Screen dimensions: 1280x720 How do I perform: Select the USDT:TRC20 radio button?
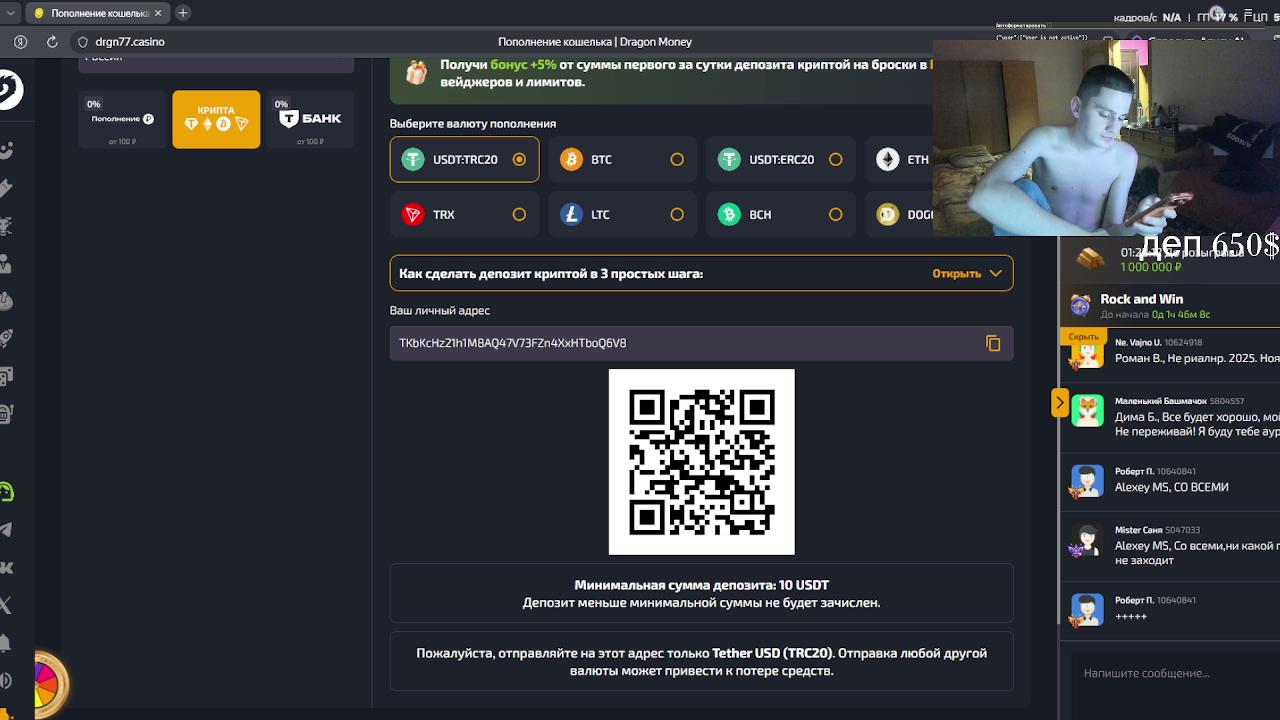(519, 159)
